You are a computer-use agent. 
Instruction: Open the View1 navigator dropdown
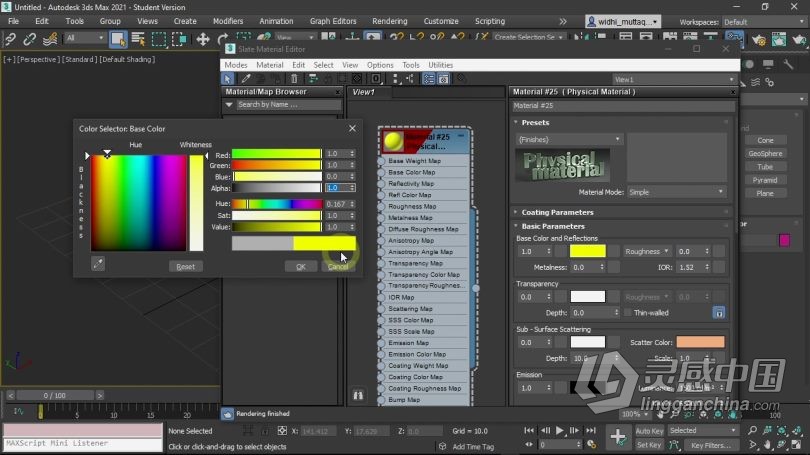(x=674, y=79)
